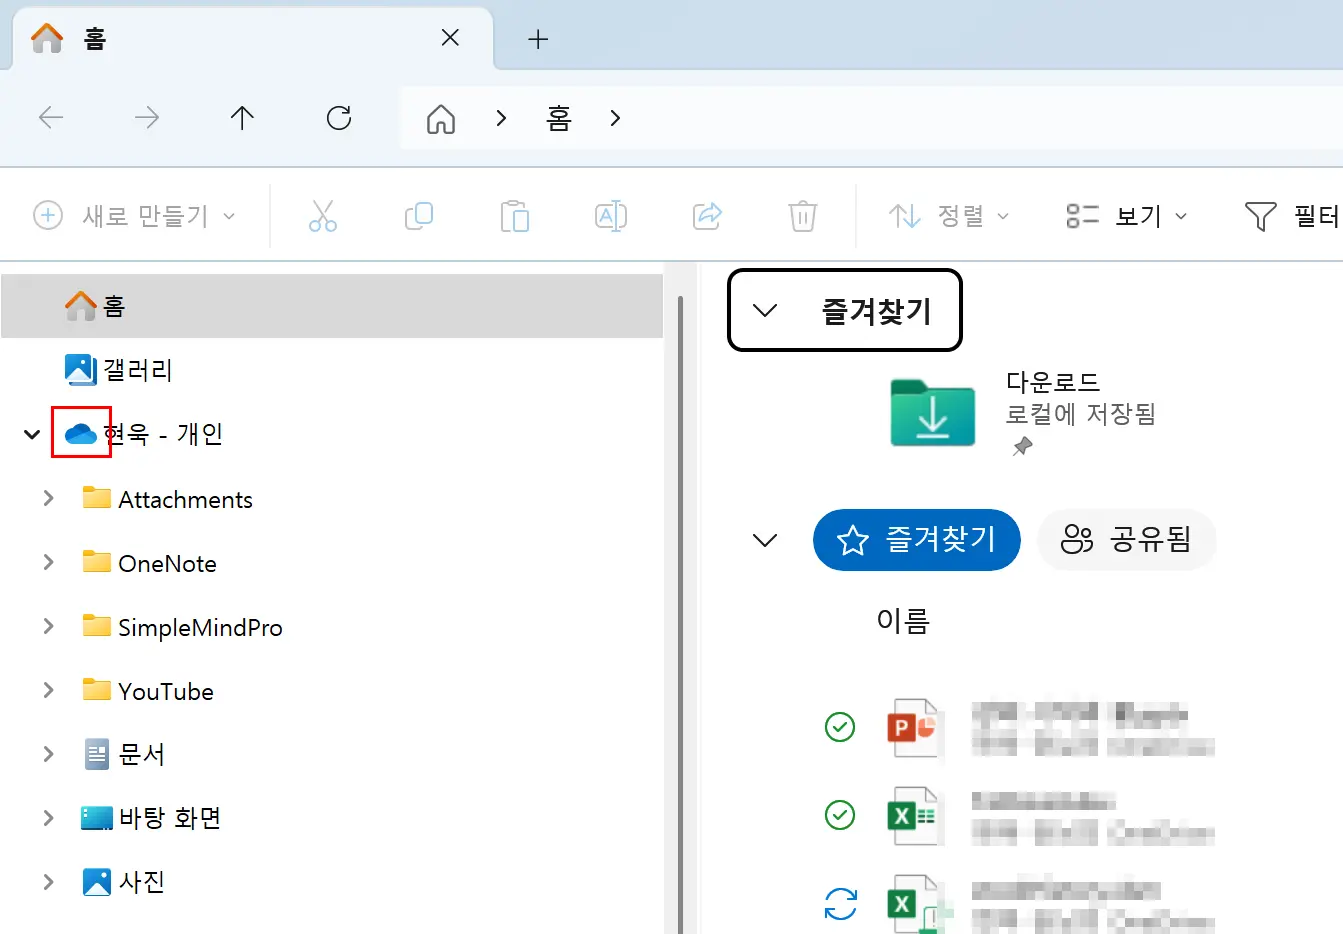Viewport: 1343px width, 934px height.
Task: Go up one folder level
Action: [x=242, y=118]
